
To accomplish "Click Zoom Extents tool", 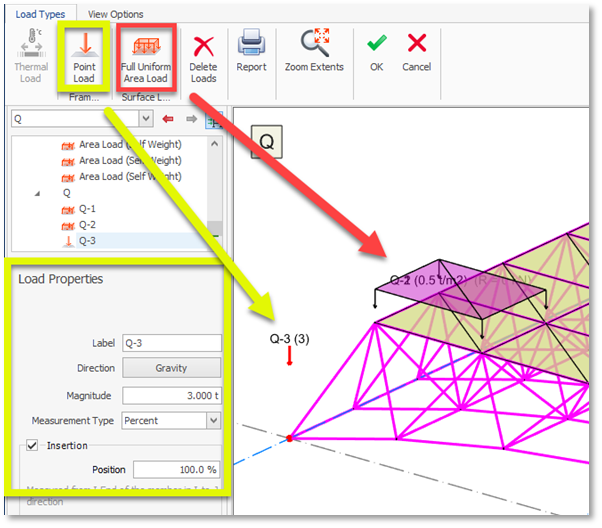I will pos(314,52).
